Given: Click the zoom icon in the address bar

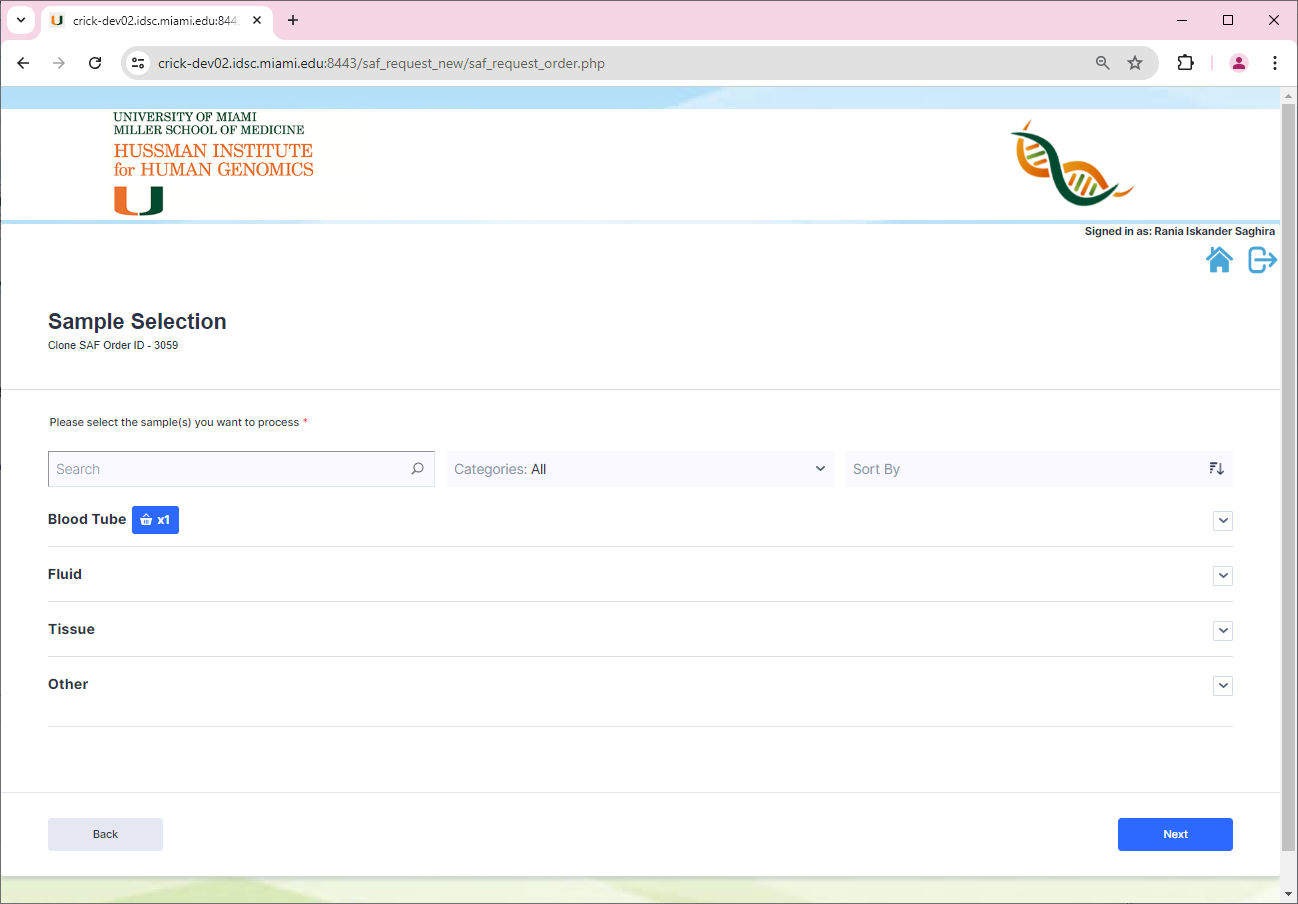Looking at the screenshot, I should 1102,62.
